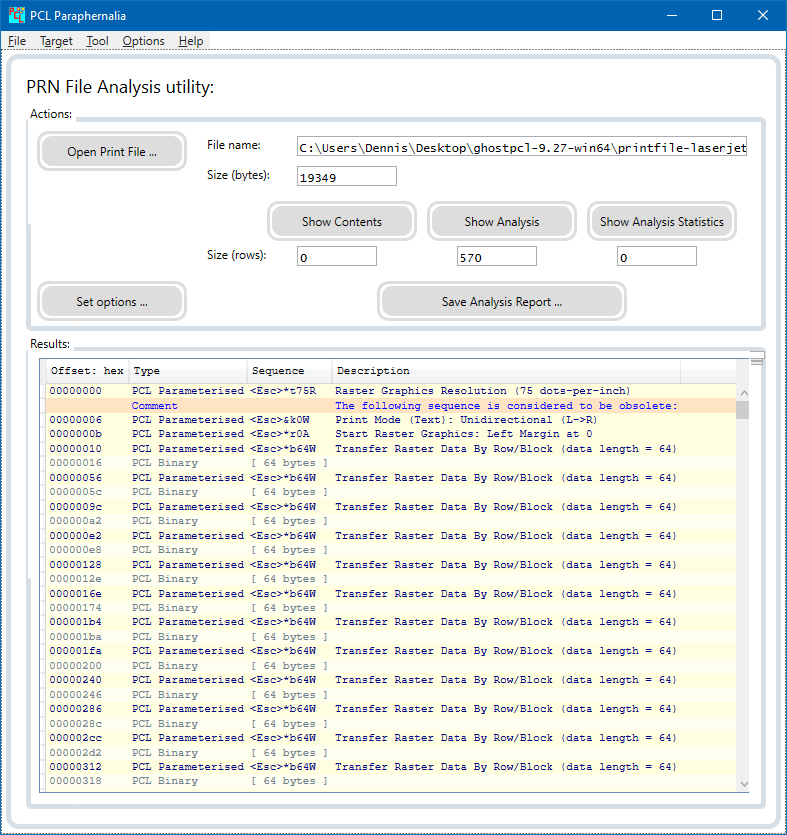Select PCL Binary row at offset 0000005c

coord(391,492)
